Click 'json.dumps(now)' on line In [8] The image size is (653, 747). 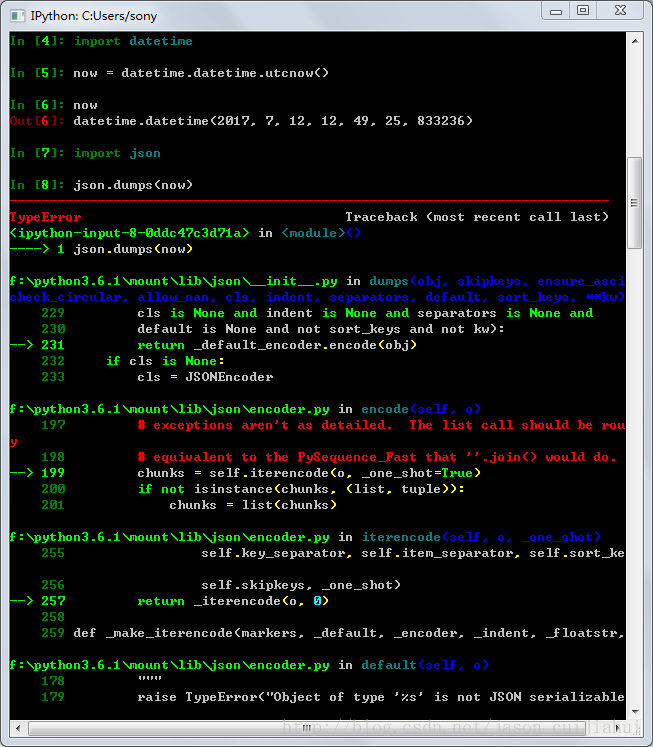(133, 185)
